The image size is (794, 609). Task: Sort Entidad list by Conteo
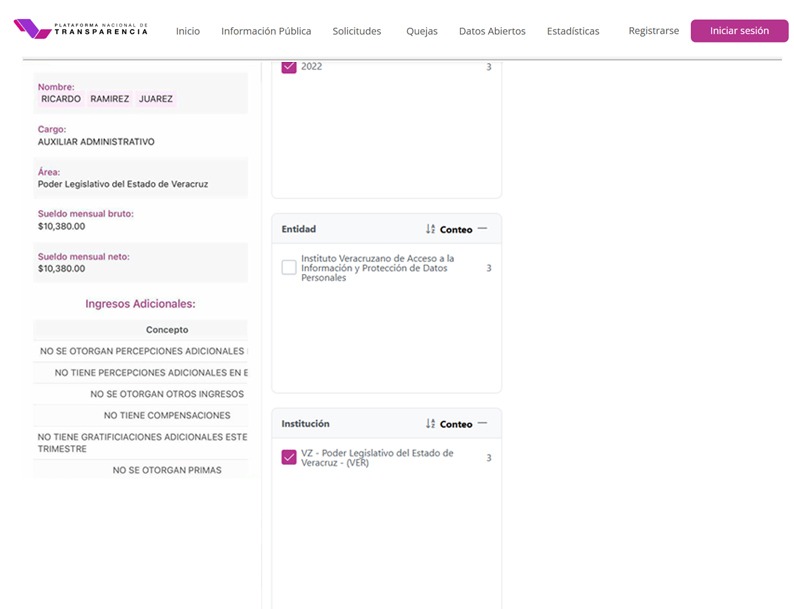point(456,230)
